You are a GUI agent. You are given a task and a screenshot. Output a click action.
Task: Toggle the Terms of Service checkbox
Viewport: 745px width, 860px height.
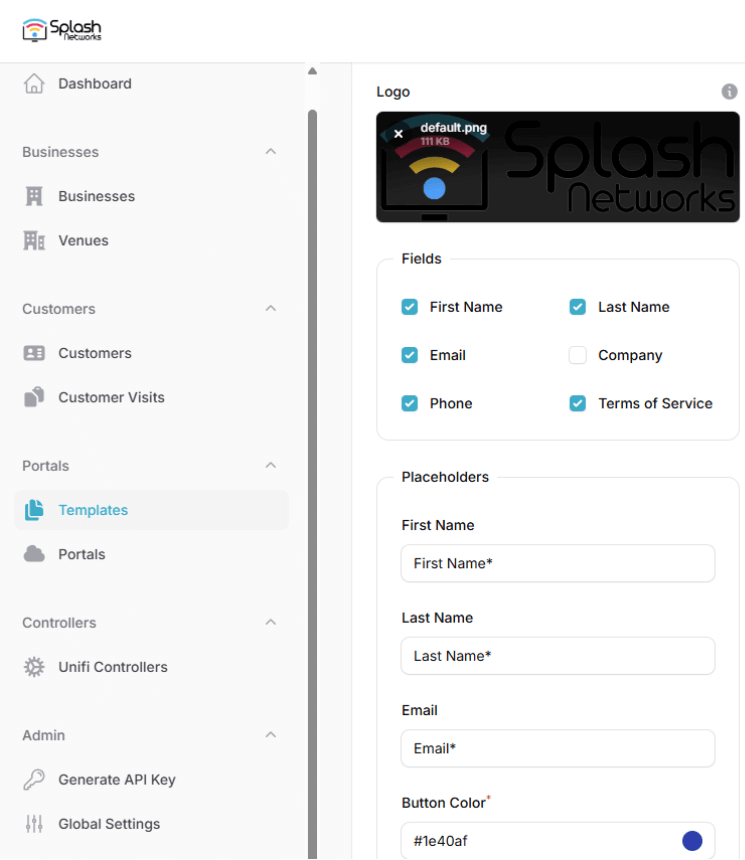pos(577,403)
